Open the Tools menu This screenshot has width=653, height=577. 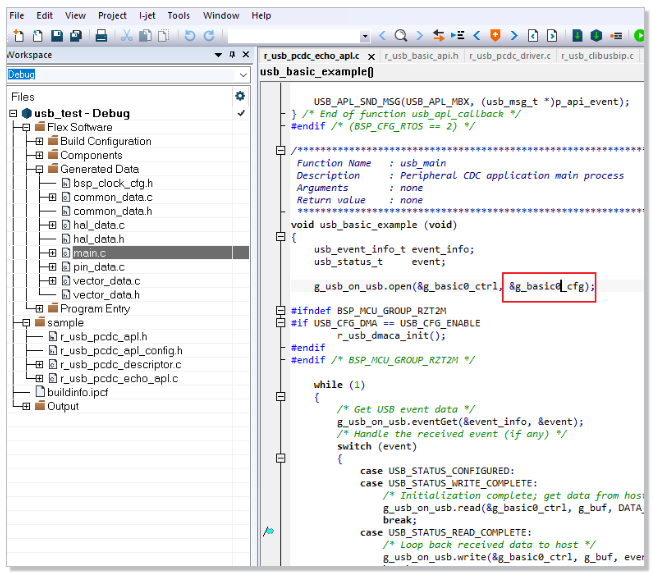tap(179, 16)
